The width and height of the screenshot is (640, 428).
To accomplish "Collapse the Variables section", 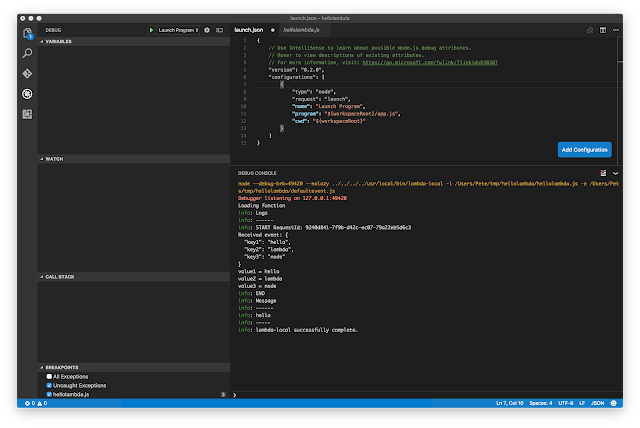I will click(x=58, y=41).
